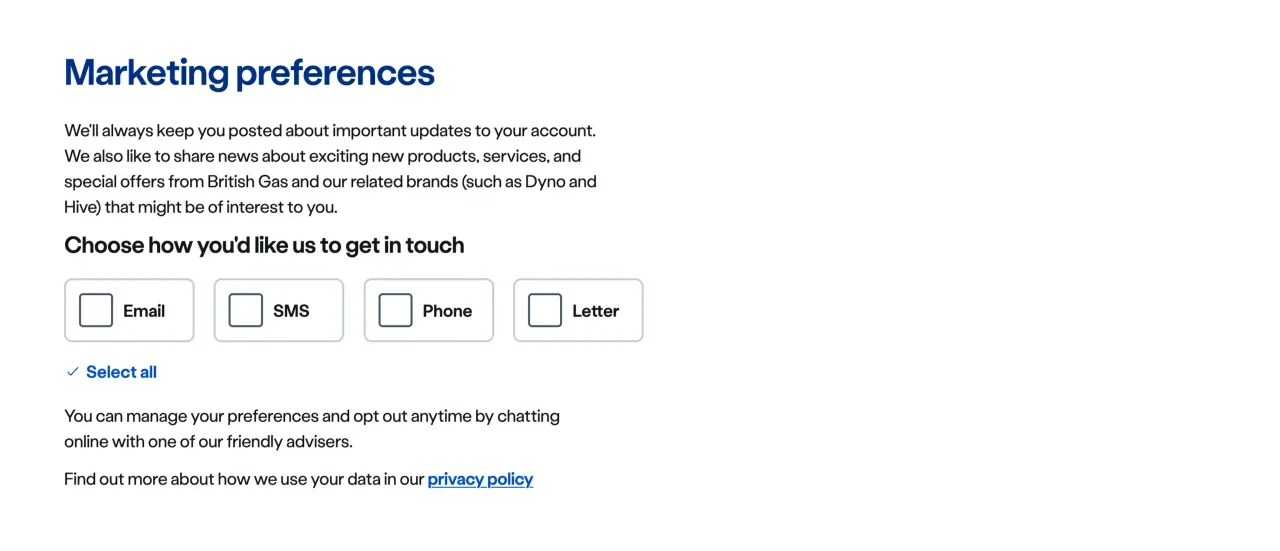Click the 'Choose how you'd like us' subheading
The image size is (1280, 551).
click(264, 245)
